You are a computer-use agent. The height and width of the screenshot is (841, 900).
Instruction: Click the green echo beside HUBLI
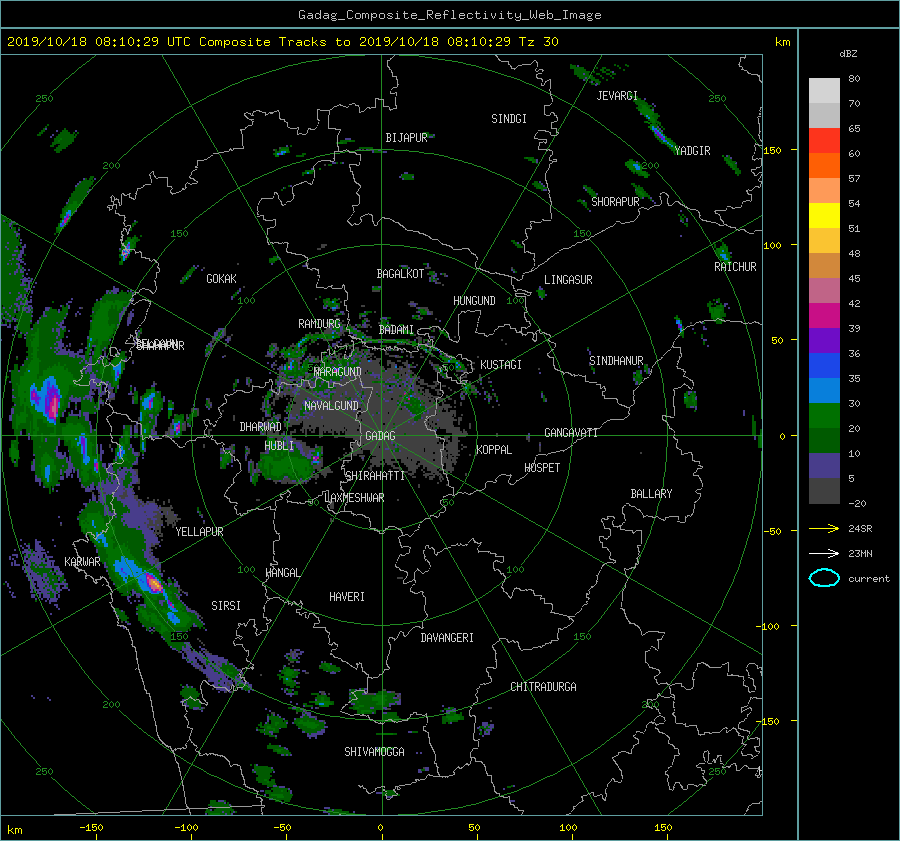(x=285, y=465)
